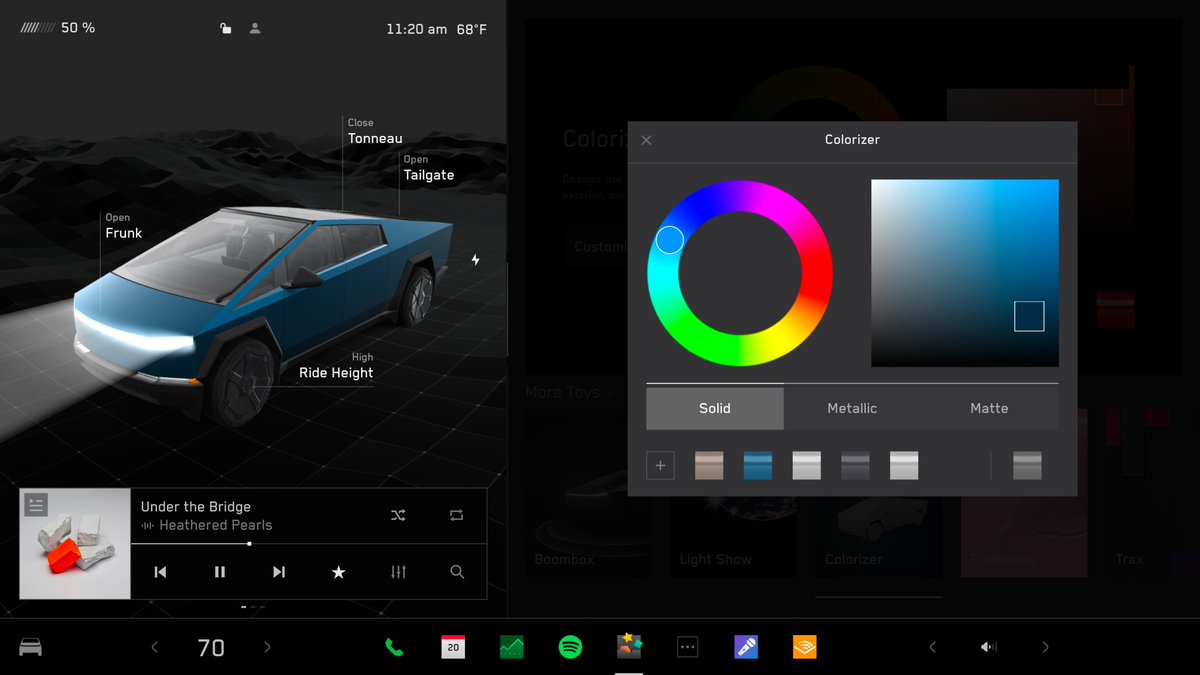
Task: Tap the 11:20 am clock
Action: pos(417,29)
